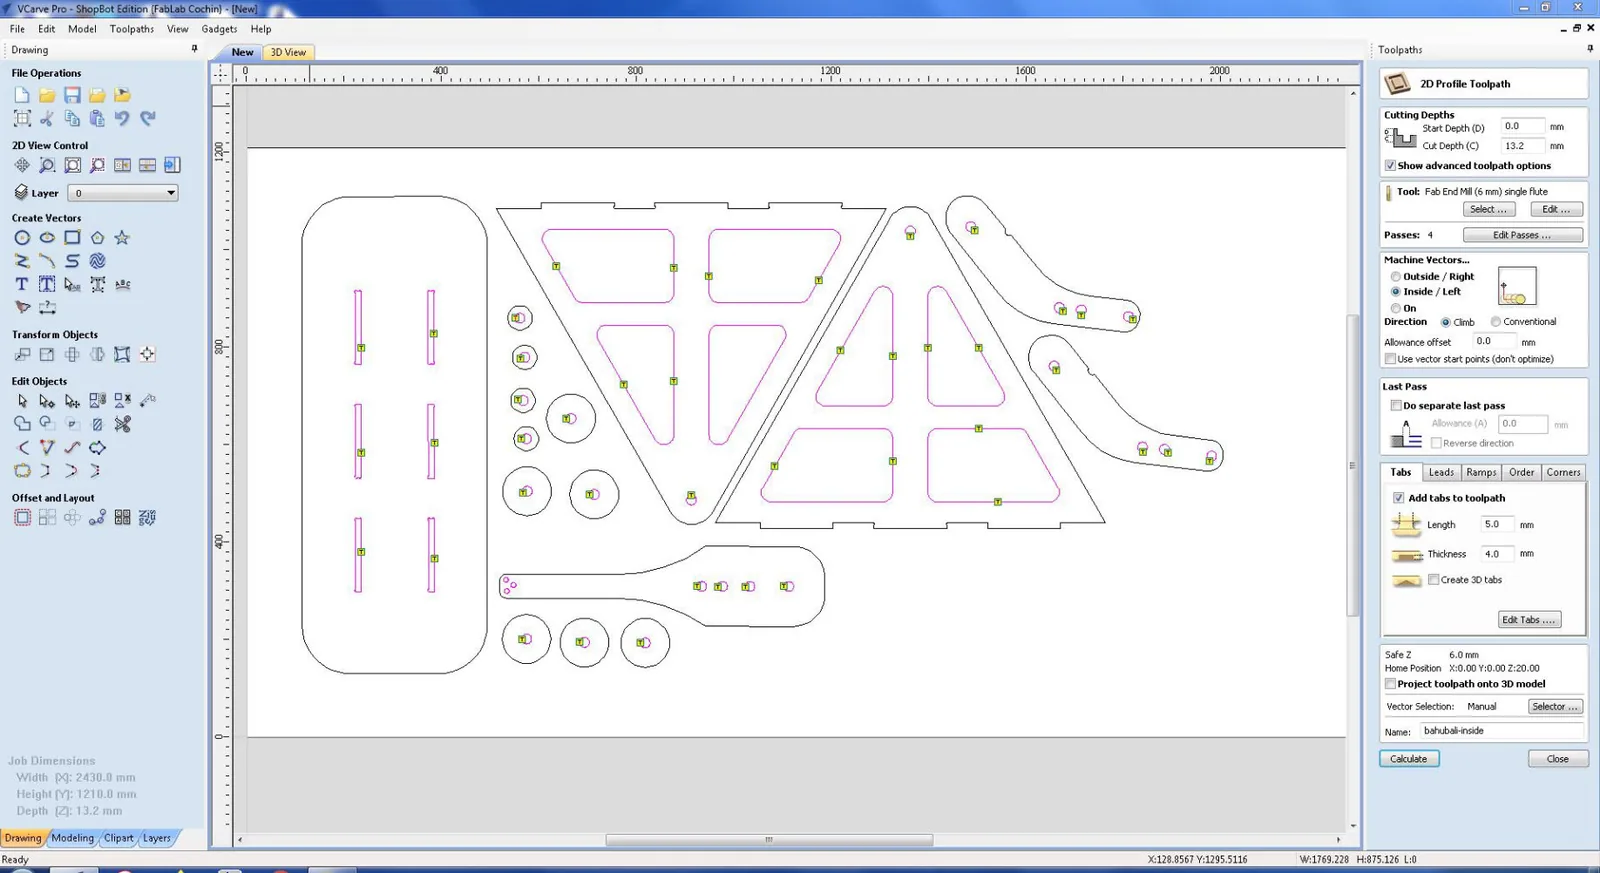Select the Draw Circle tool
Image resolution: width=1600 pixels, height=873 pixels.
point(22,238)
